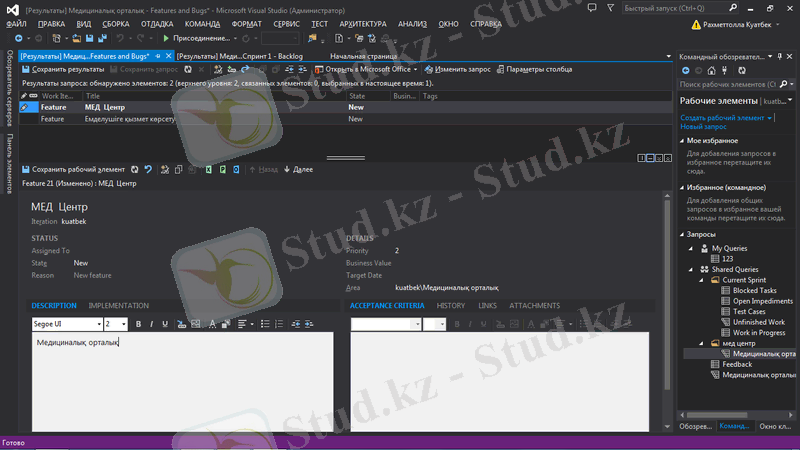Click Параметры столбца button
The image size is (800, 450).
[534, 69]
